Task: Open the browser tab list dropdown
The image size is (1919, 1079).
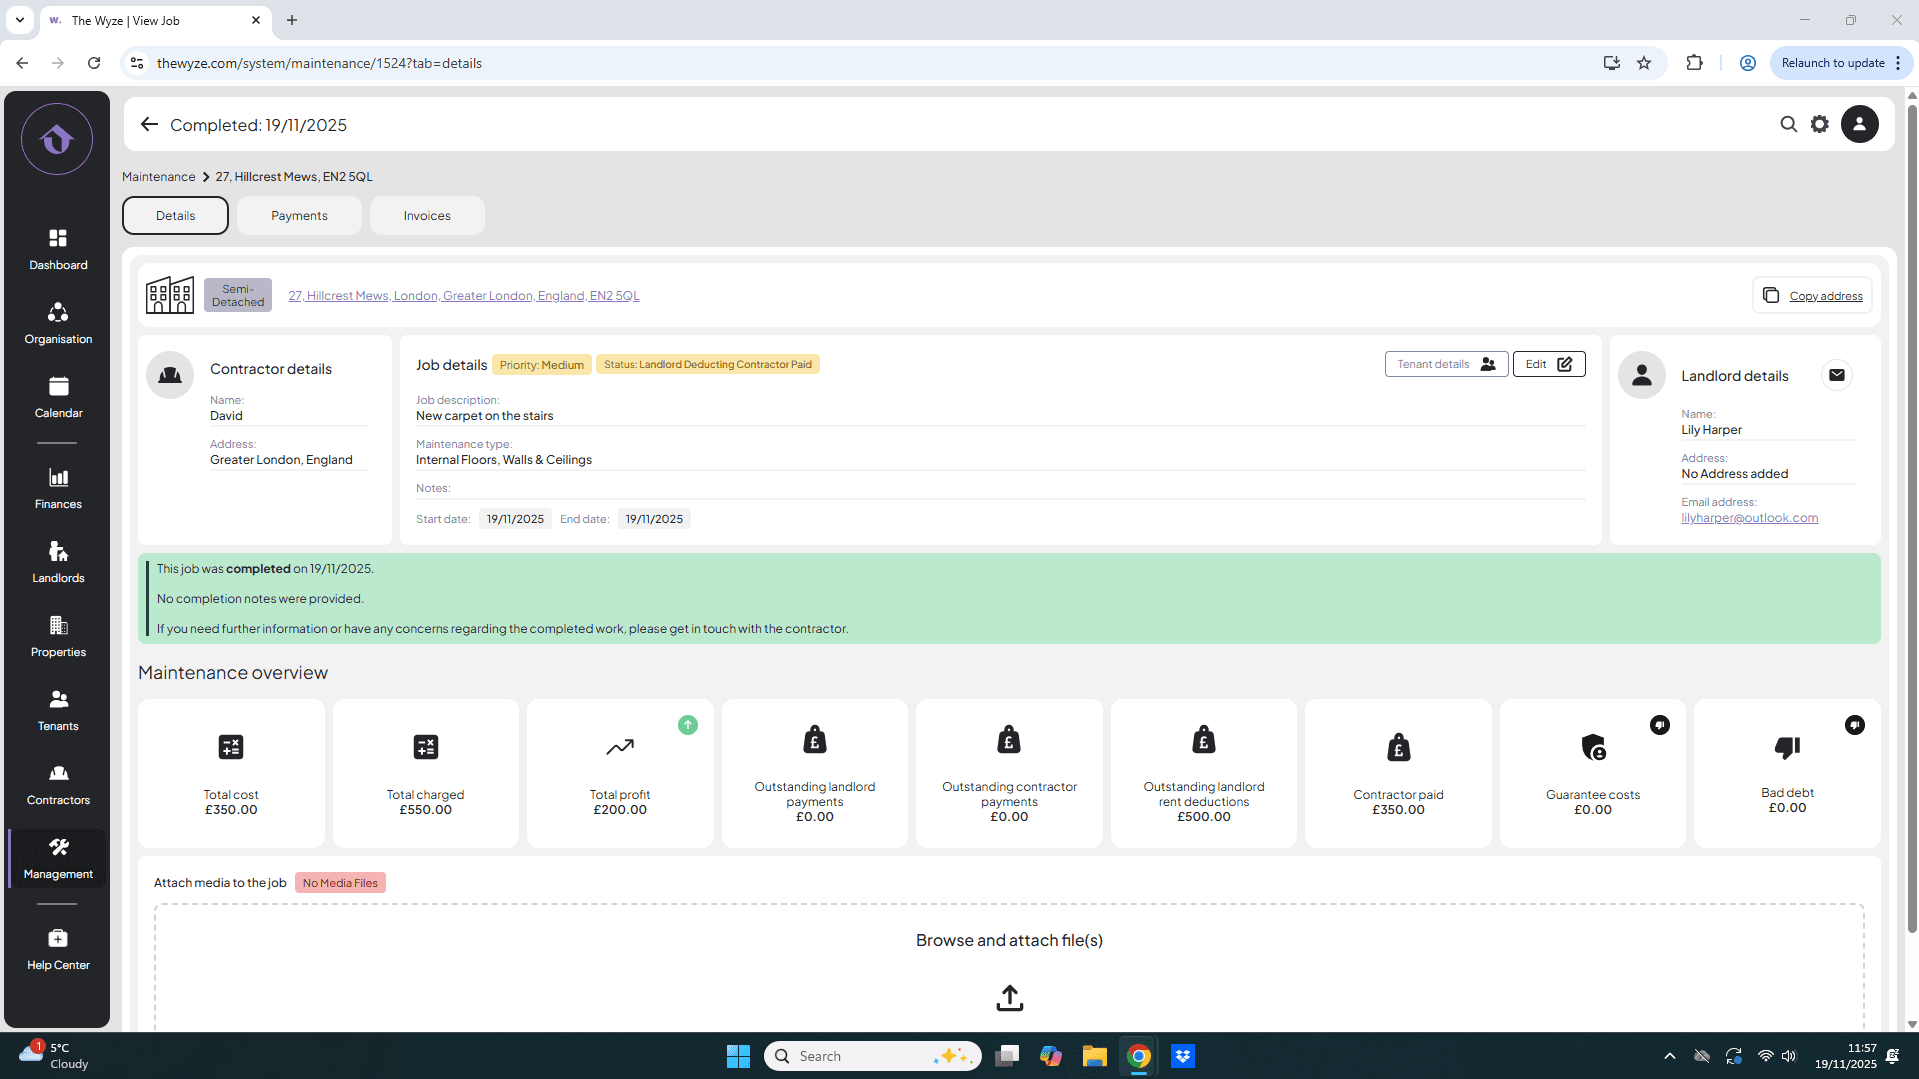Action: pos(19,20)
